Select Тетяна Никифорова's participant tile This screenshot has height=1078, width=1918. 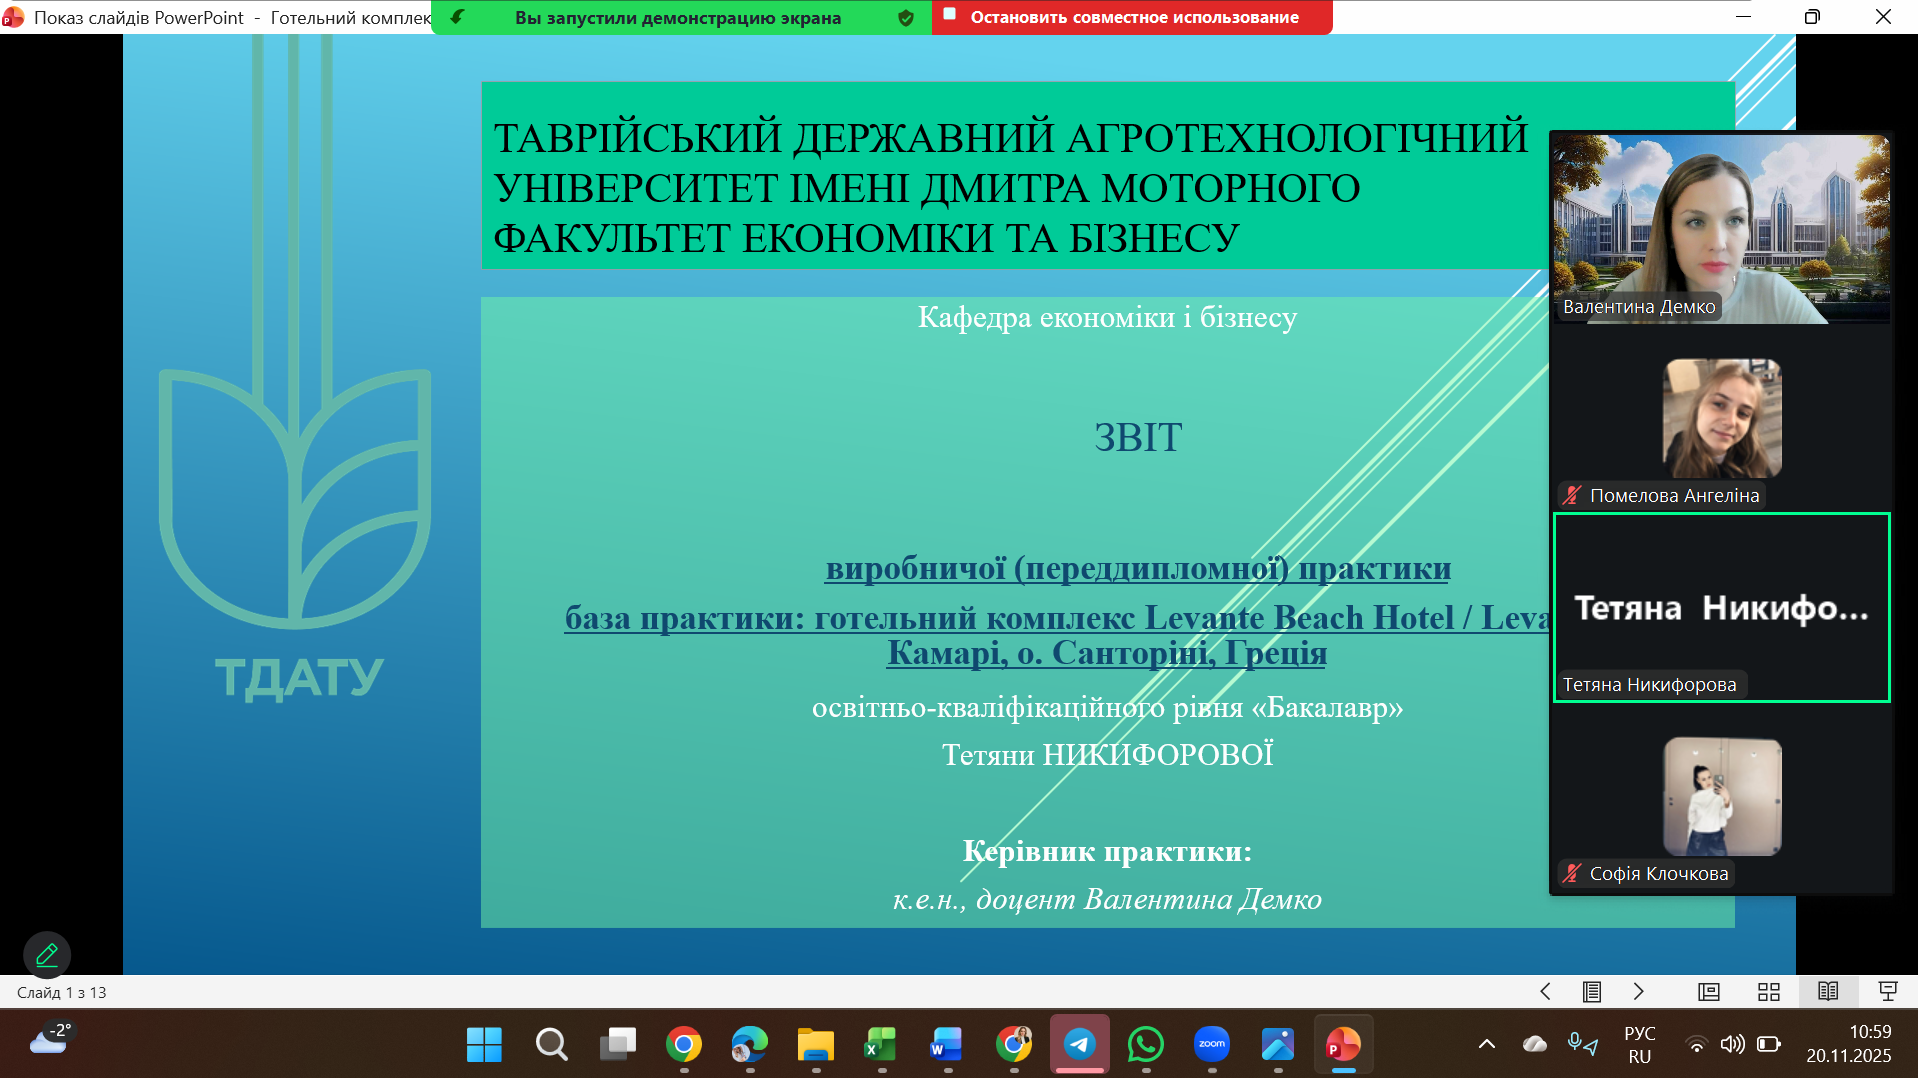point(1721,608)
